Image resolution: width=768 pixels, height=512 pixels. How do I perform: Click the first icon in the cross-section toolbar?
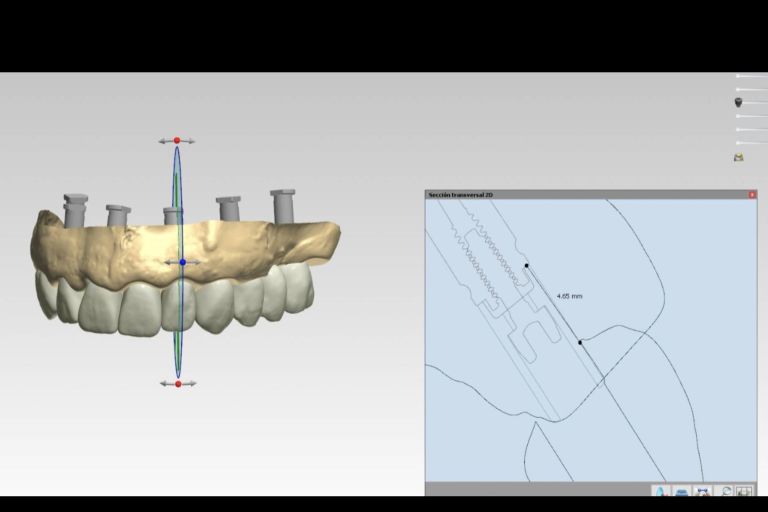tap(660, 491)
